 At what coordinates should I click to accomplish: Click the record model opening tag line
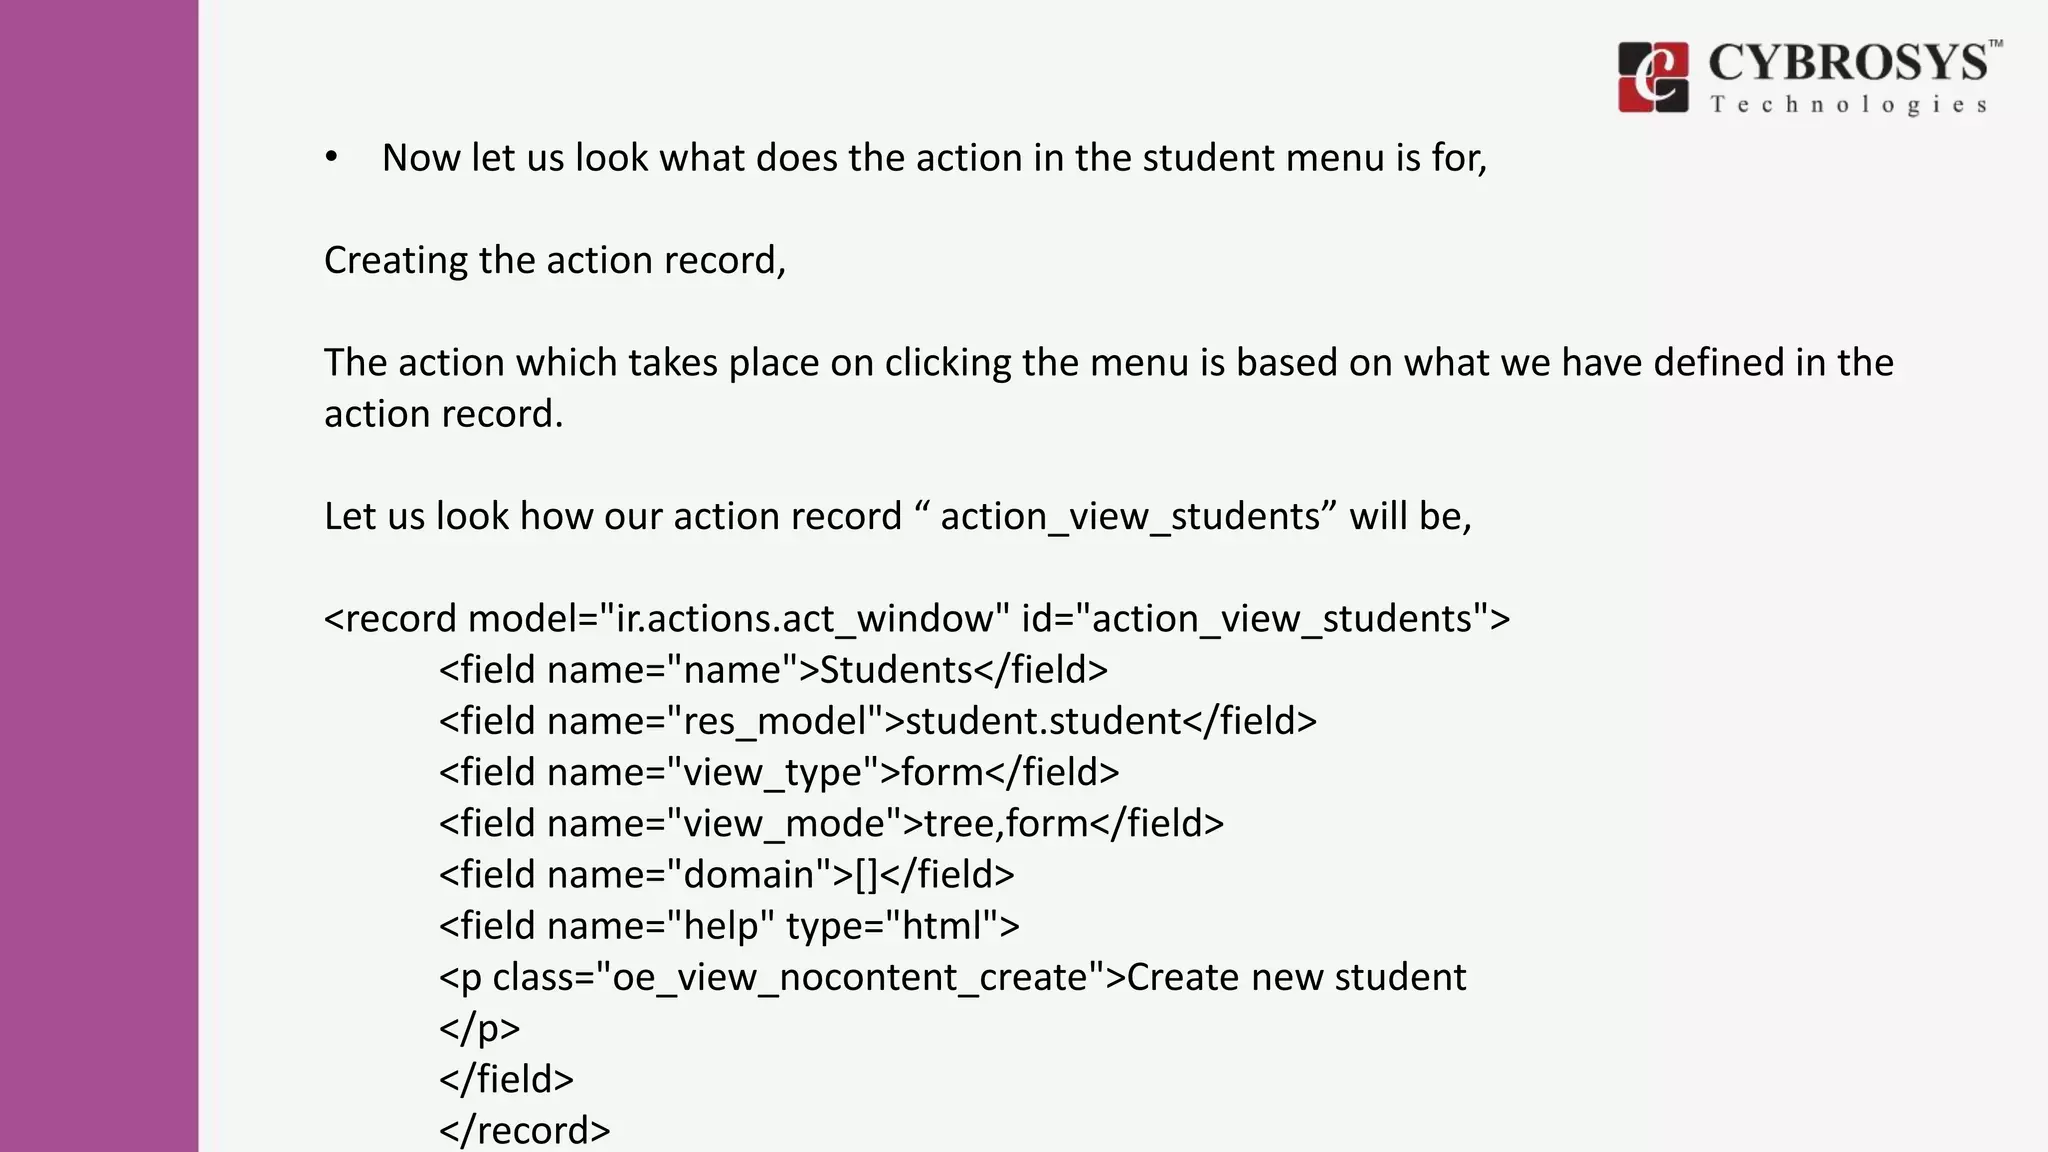tap(916, 618)
